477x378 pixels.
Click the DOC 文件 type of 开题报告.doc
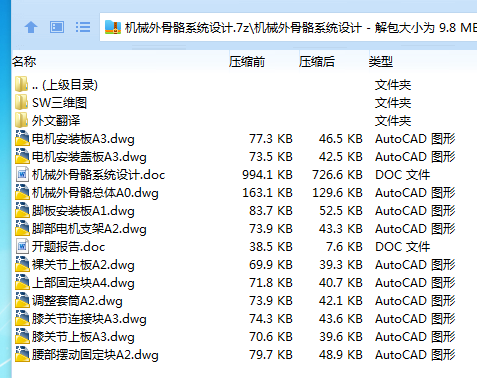pos(403,247)
